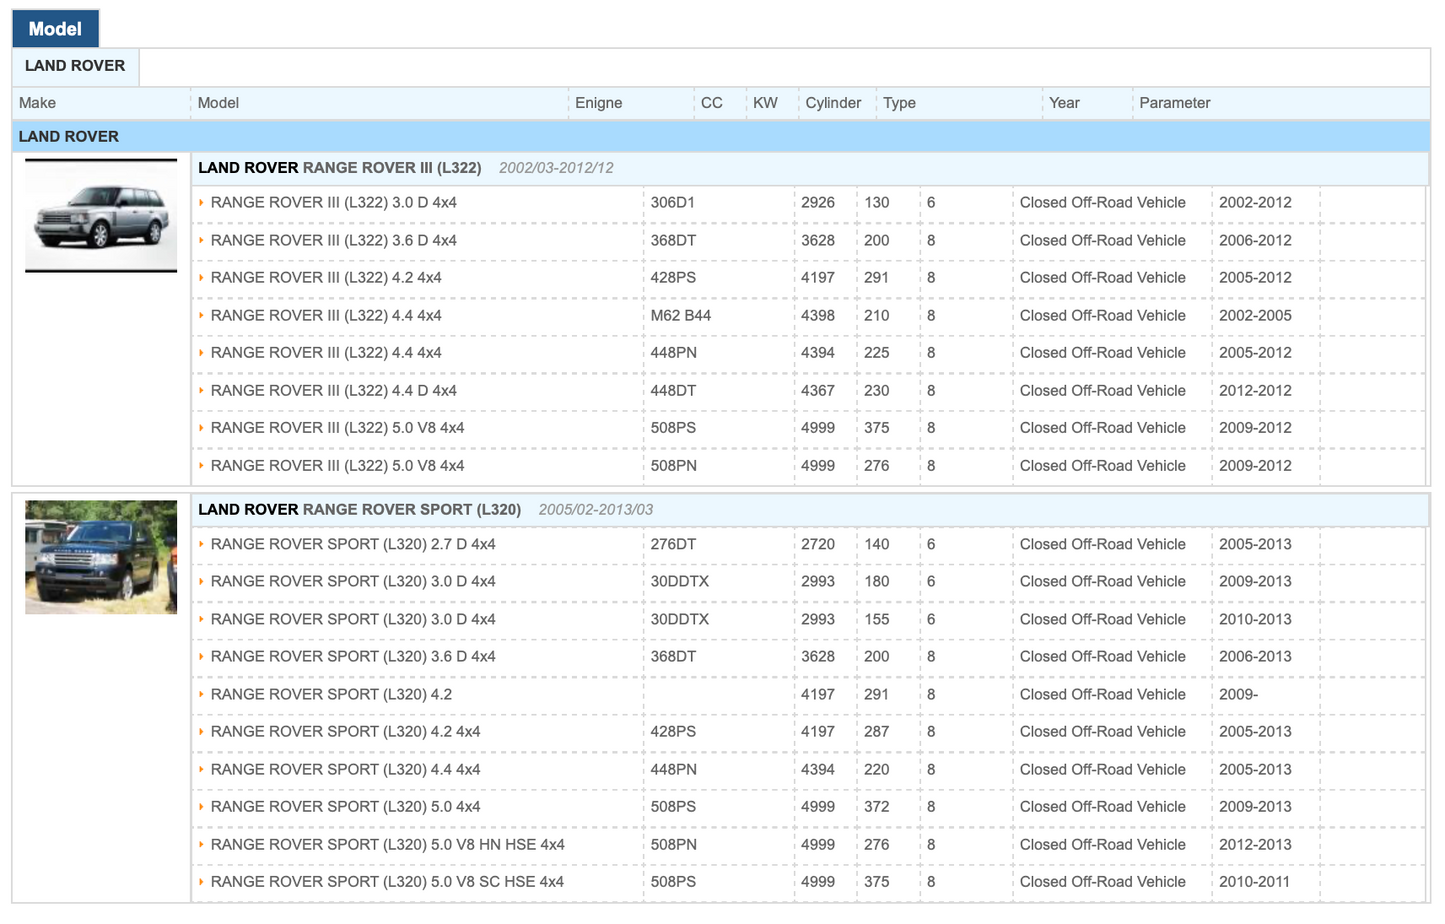Open the RANGE ROVER III (L322) 4.2 4x4 row
Screen dimensions: 1445x924
(x=326, y=278)
